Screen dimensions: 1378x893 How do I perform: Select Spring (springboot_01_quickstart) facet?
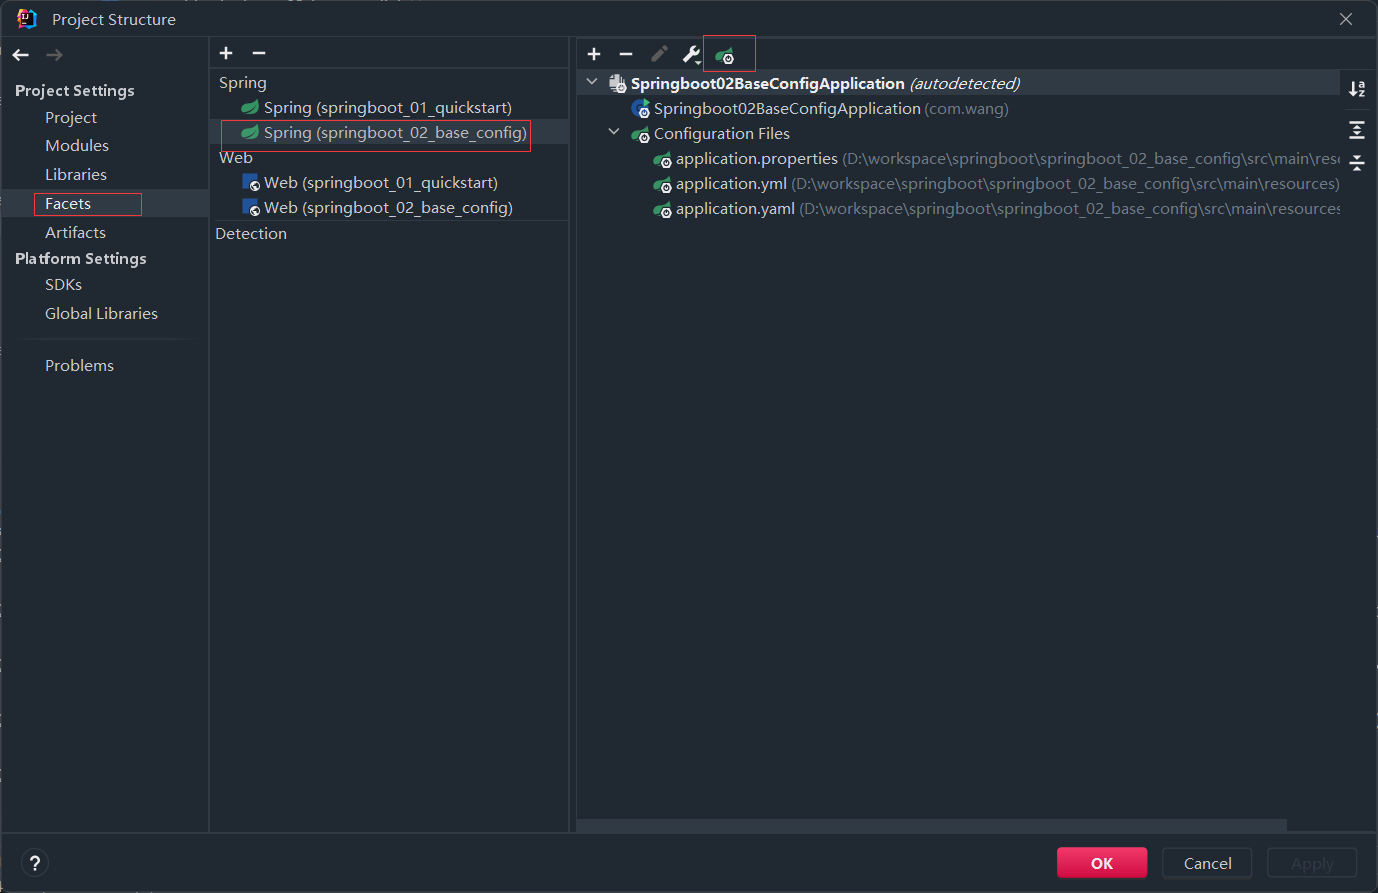pos(388,107)
